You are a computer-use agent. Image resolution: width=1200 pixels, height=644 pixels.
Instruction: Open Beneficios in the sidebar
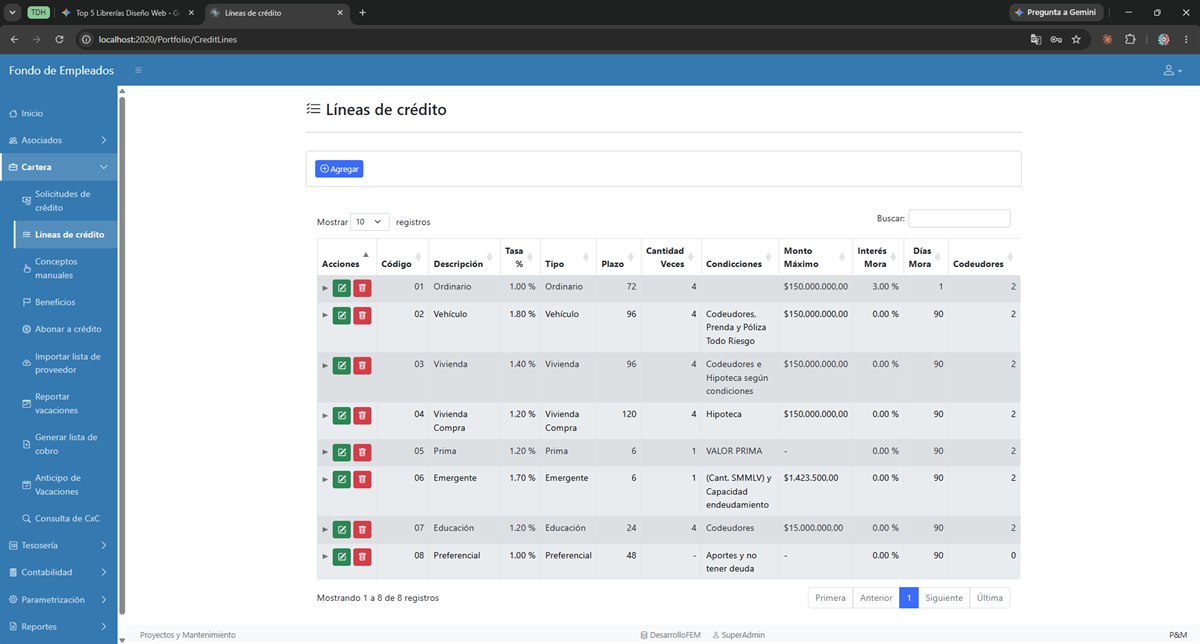click(65, 302)
